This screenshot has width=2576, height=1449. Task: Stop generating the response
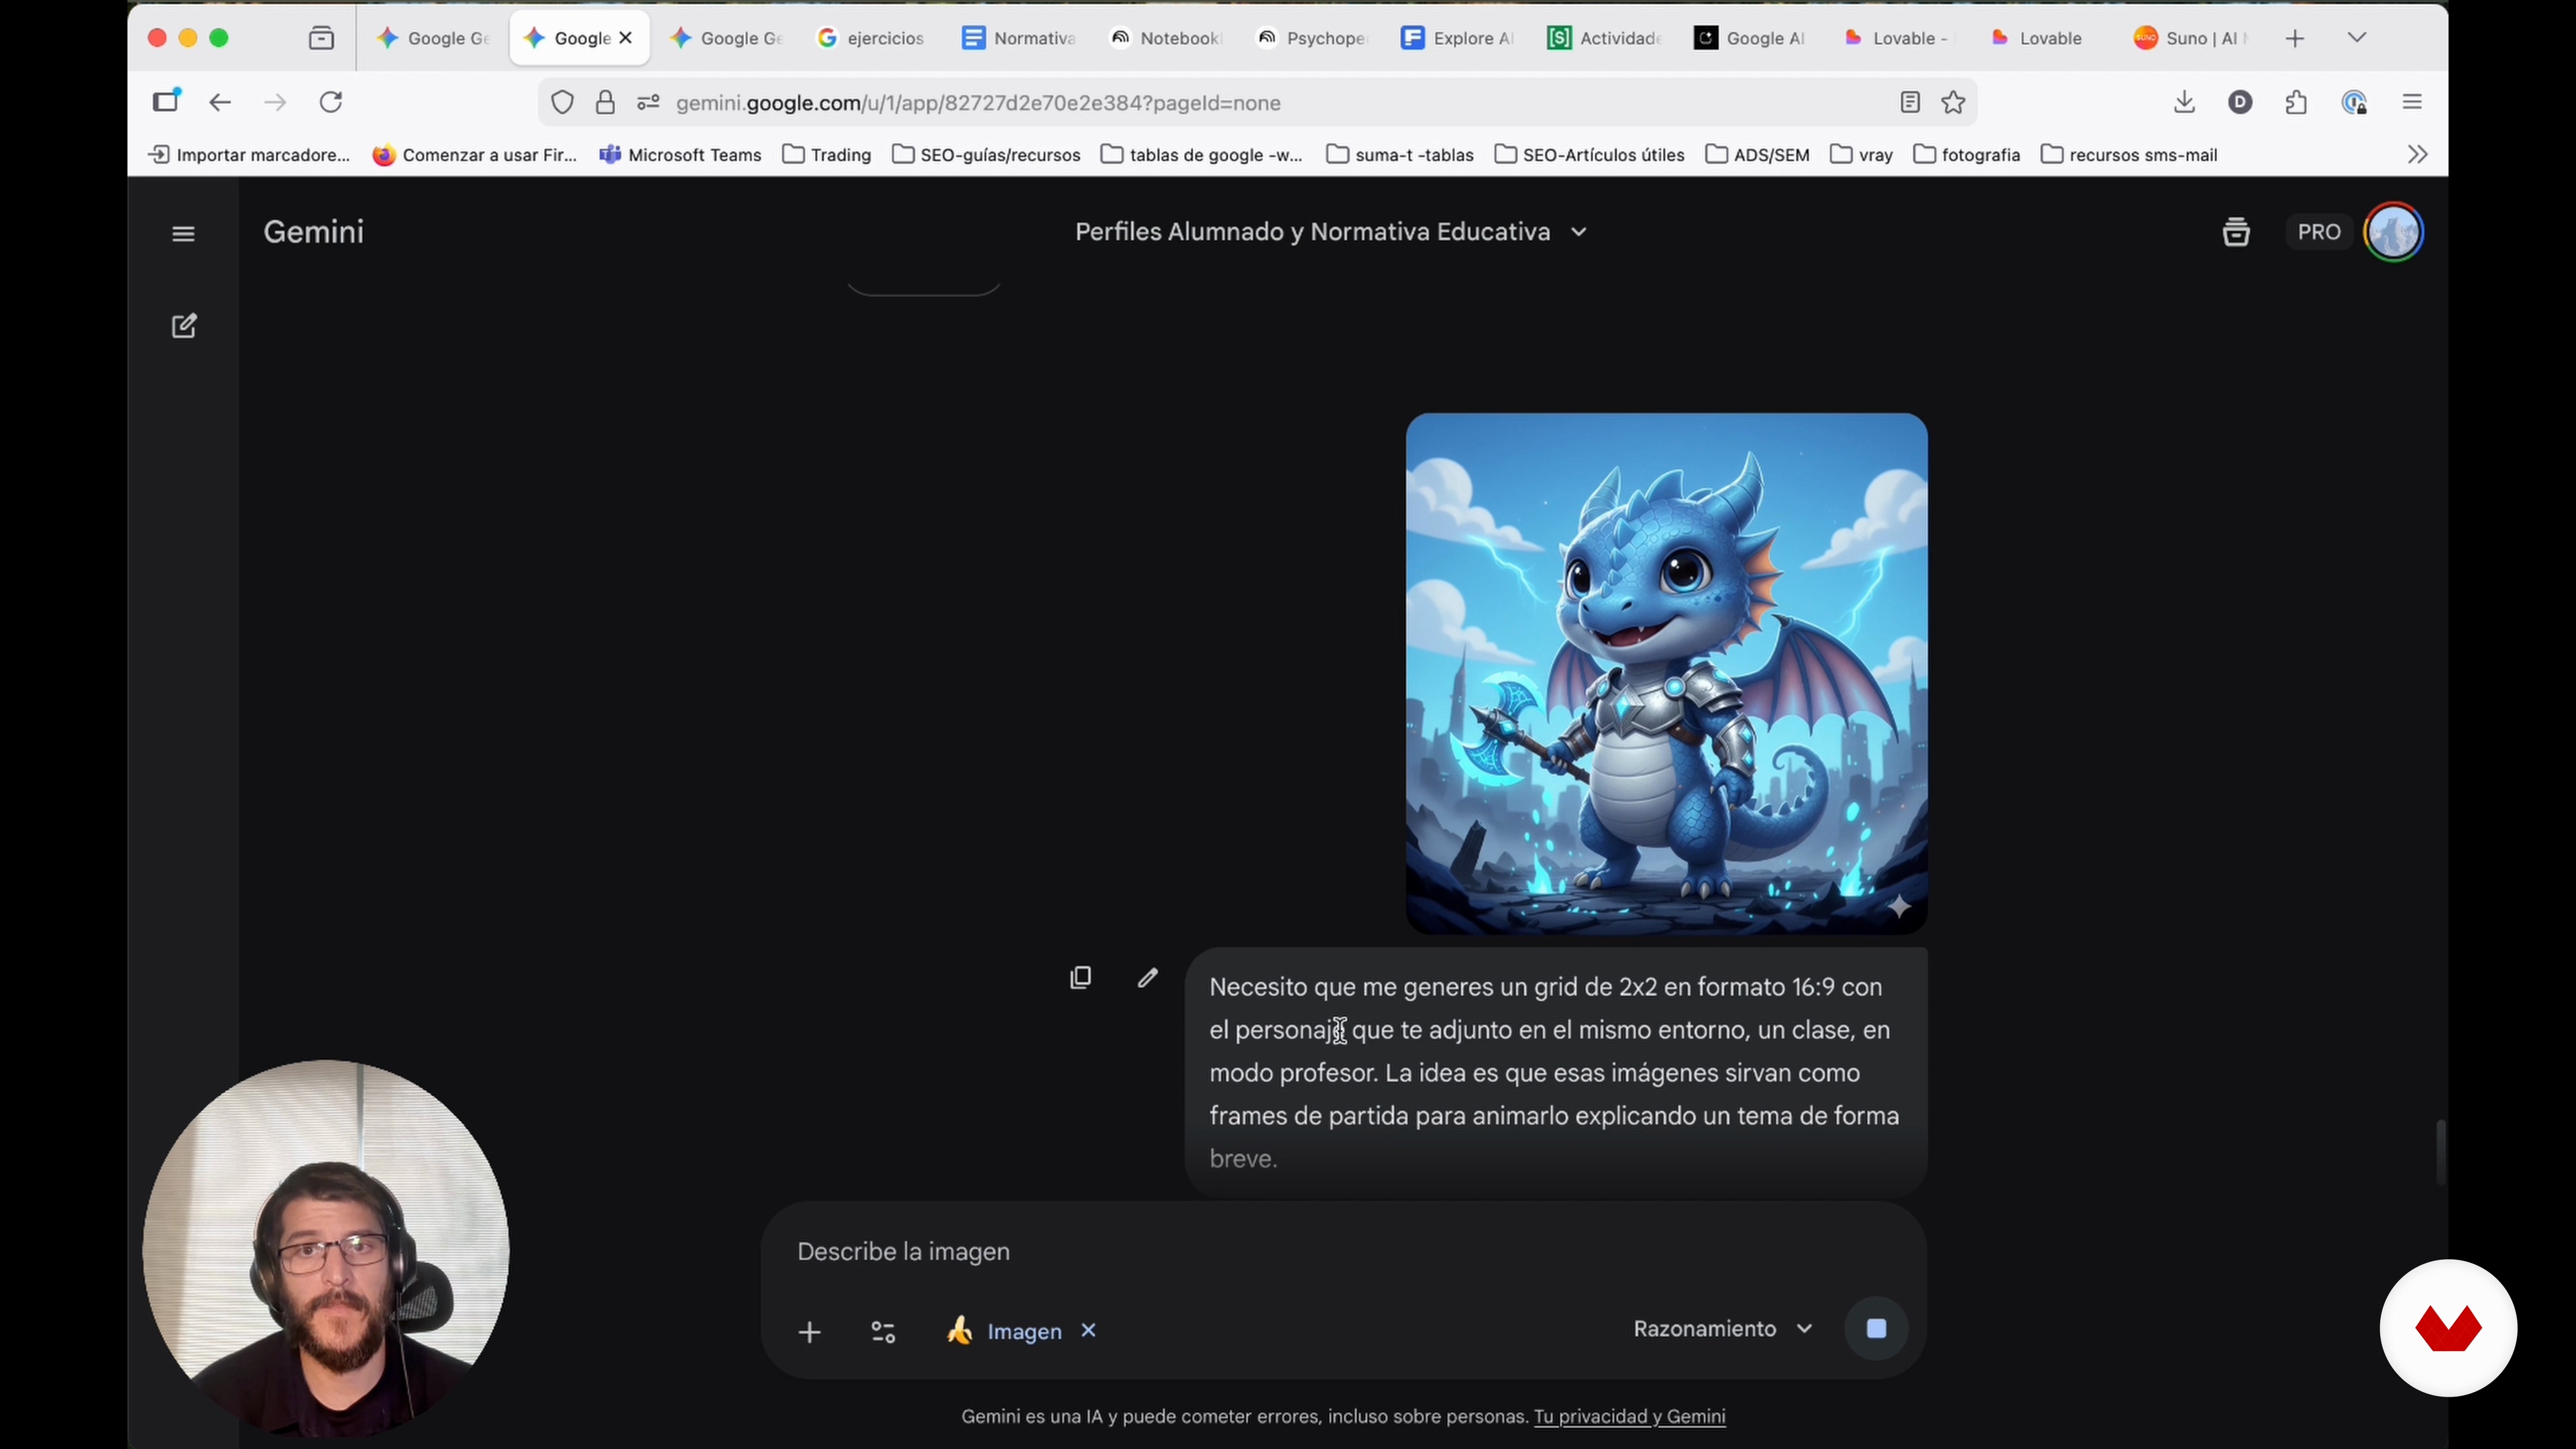tap(1876, 1329)
